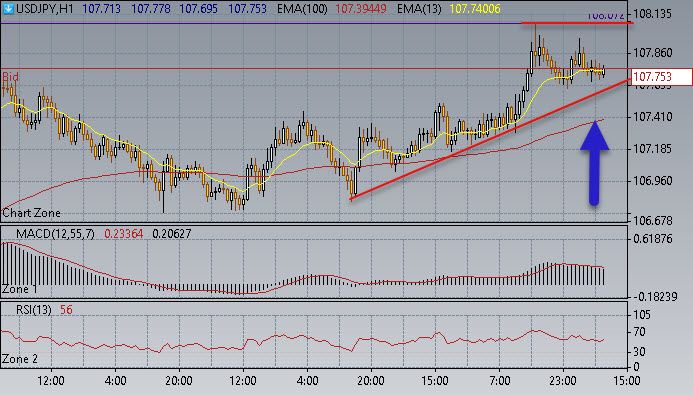This screenshot has width=693, height=395.
Task: Click the blue download arrow icon beside USDJPY
Action: tap(8, 8)
